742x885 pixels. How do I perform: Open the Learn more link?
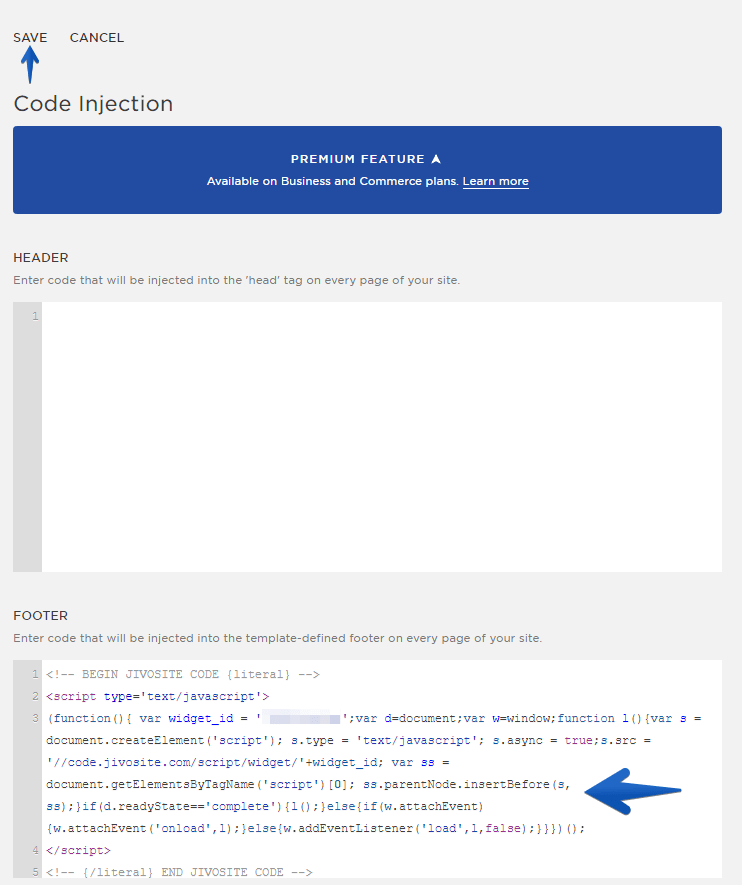[495, 181]
